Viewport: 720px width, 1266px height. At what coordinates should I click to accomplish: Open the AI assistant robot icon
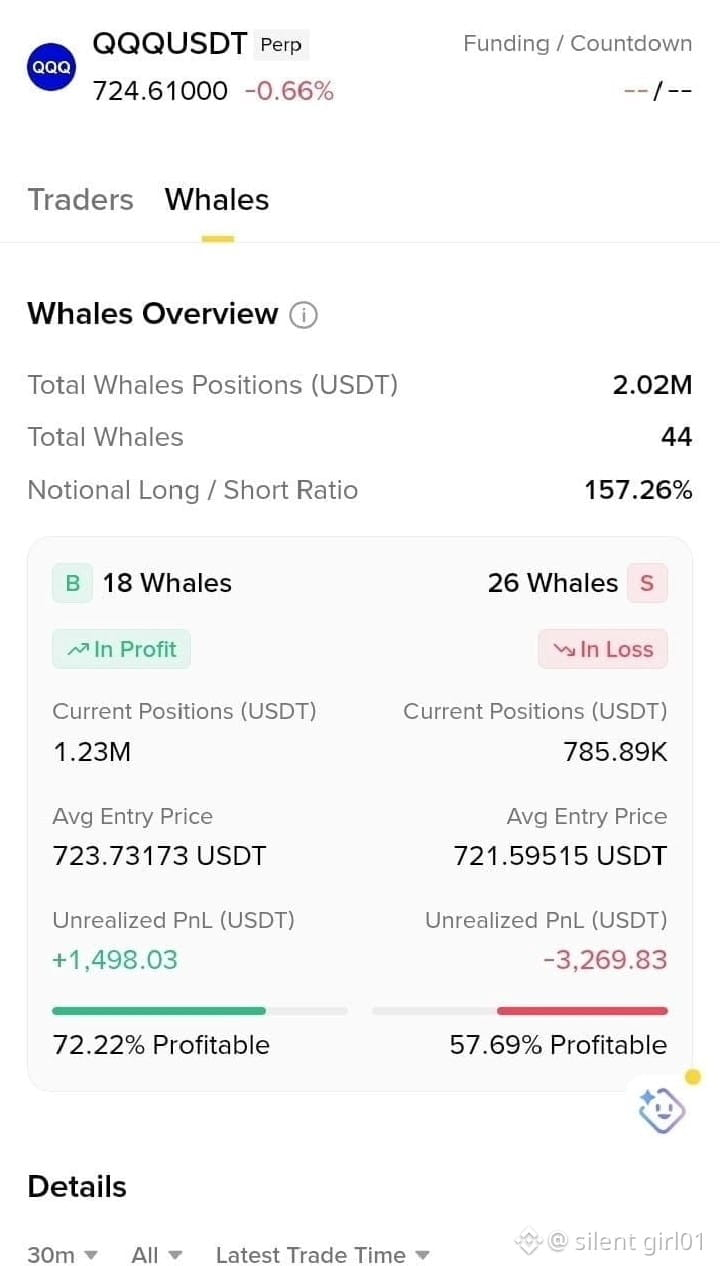(662, 1110)
